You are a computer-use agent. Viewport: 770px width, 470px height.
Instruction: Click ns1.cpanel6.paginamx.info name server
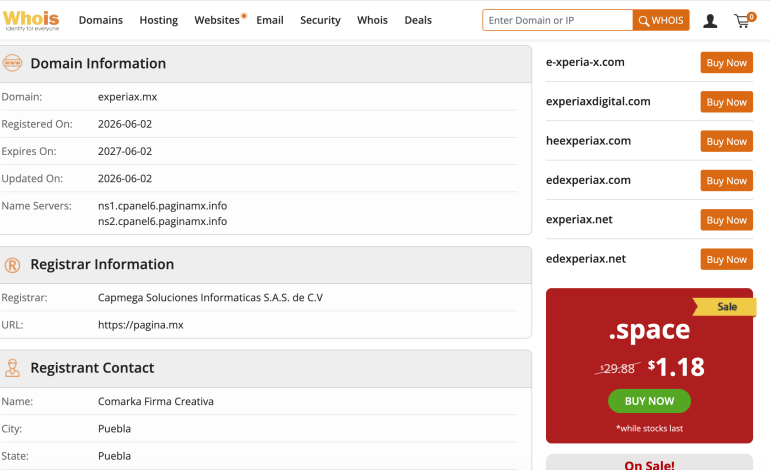click(163, 206)
